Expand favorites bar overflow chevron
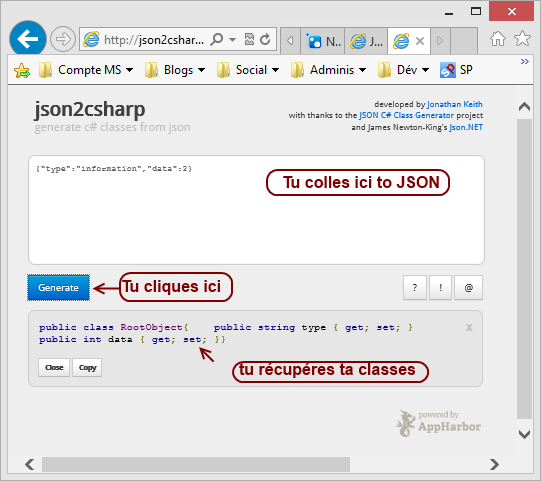 pyautogui.click(x=525, y=61)
